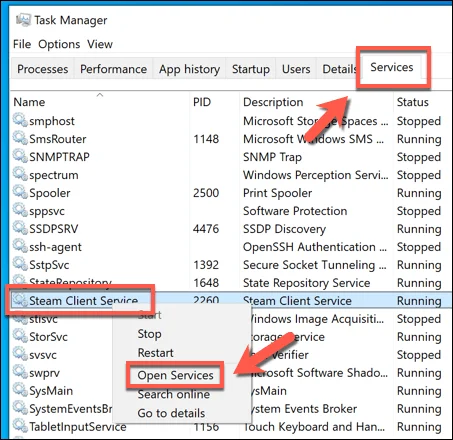Switch to the App history tab
The image size is (453, 440).
pos(189,69)
